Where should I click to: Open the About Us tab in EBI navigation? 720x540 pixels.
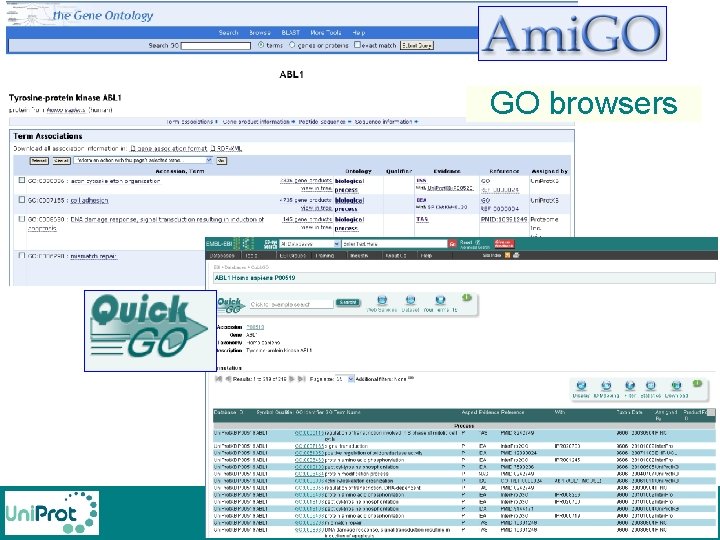(395, 255)
